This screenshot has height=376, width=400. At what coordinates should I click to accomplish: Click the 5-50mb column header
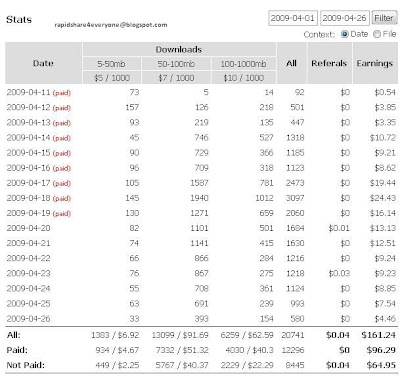pos(112,64)
